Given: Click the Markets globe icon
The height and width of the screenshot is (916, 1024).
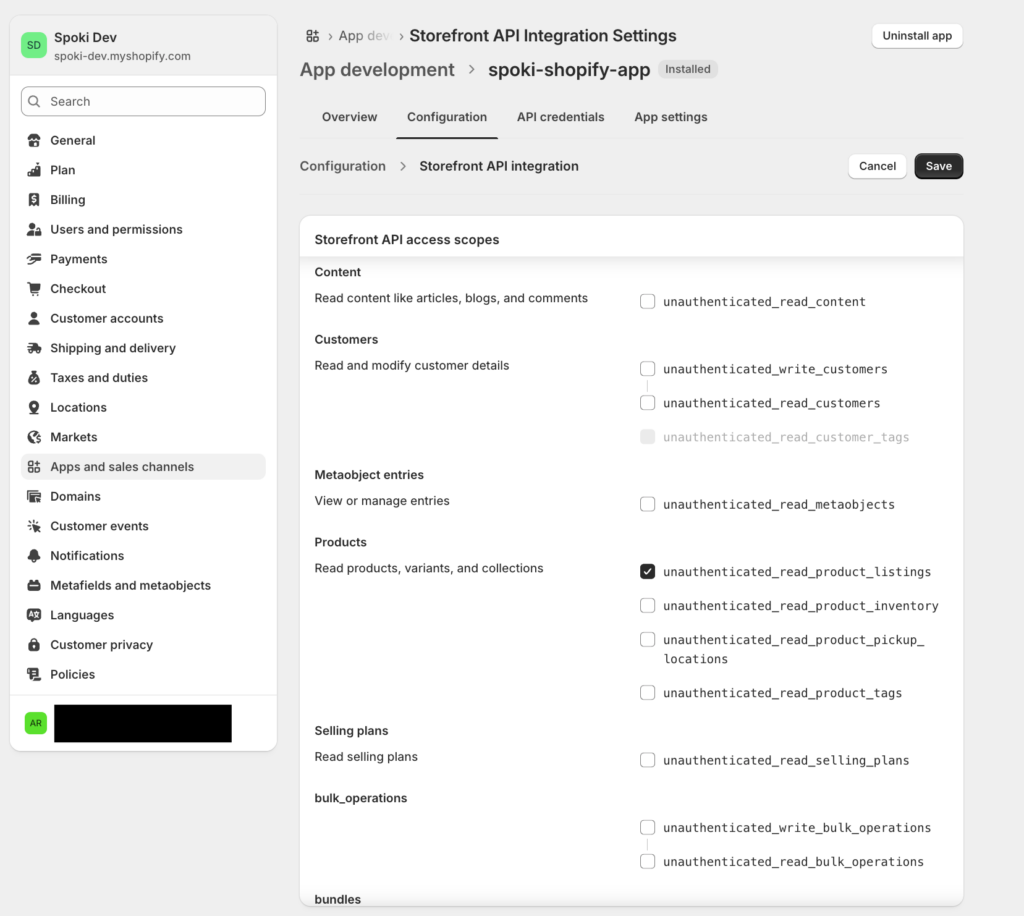Looking at the screenshot, I should coord(34,437).
